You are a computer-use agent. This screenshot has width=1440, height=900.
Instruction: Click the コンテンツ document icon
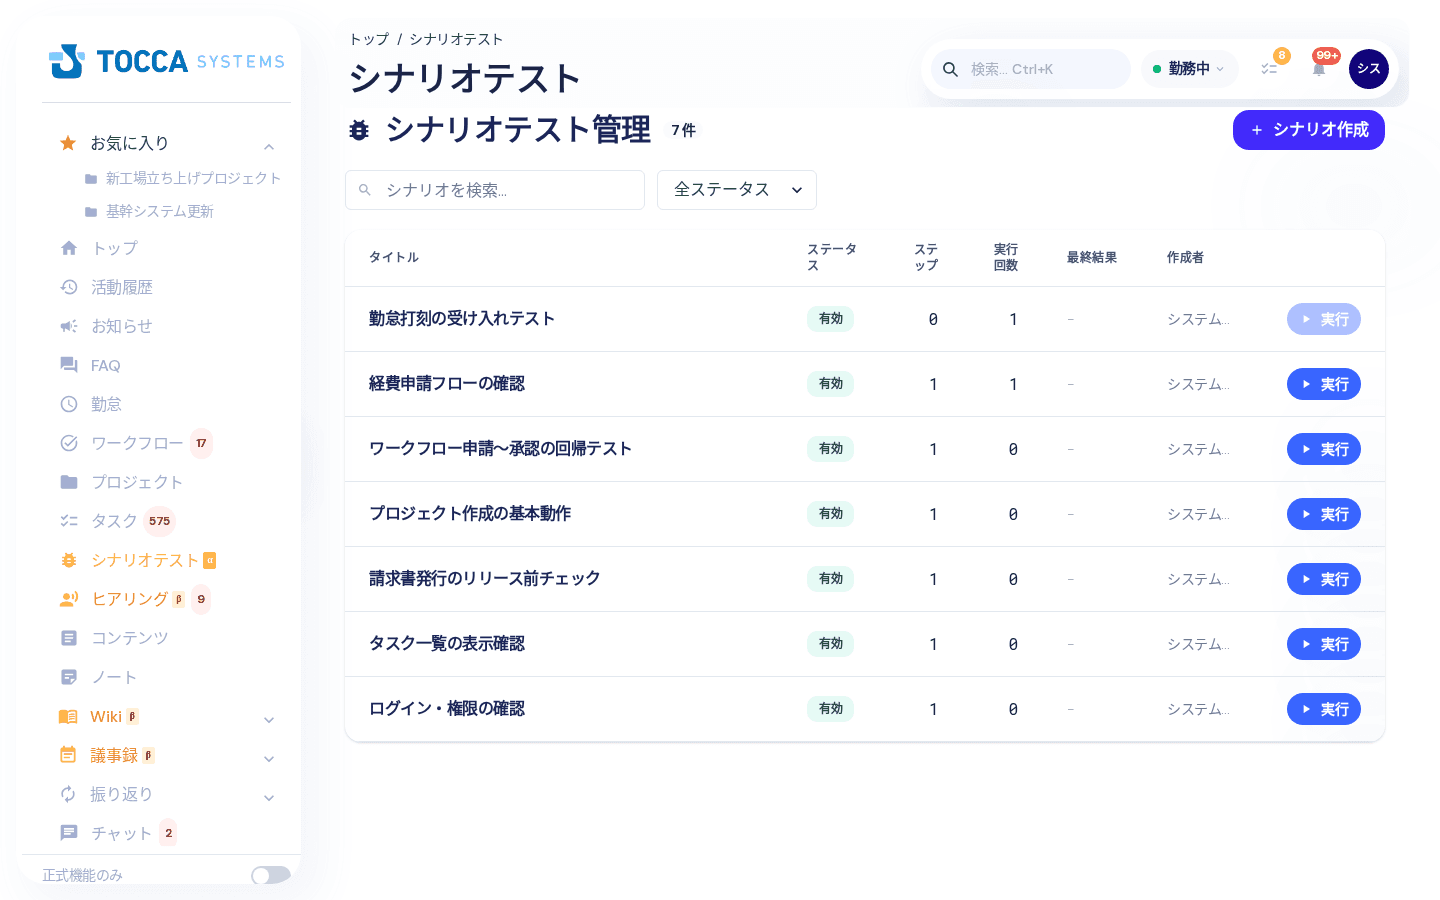point(69,638)
